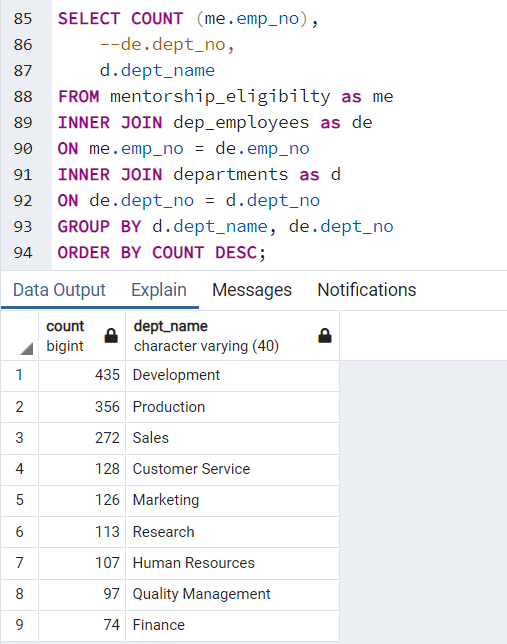507x644 pixels.
Task: Click the lock icon in dept_name column
Action: 325,336
